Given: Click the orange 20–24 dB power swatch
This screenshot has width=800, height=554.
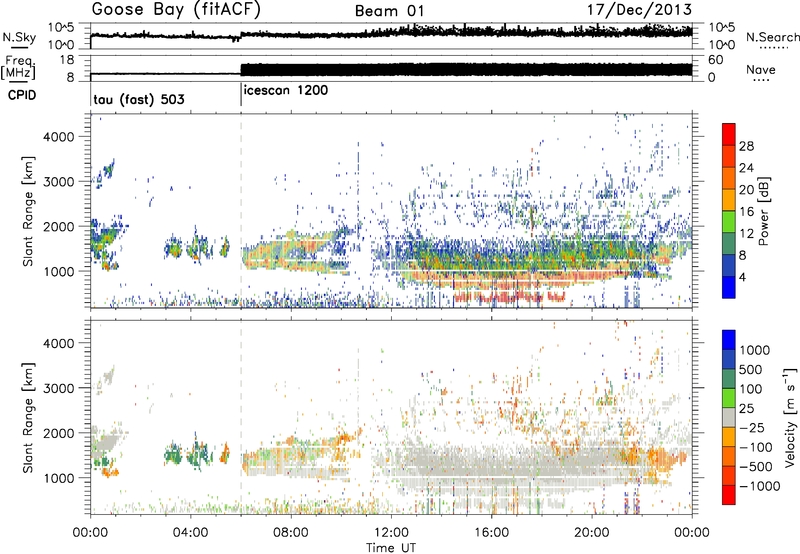Looking at the screenshot, I should 729,178.
